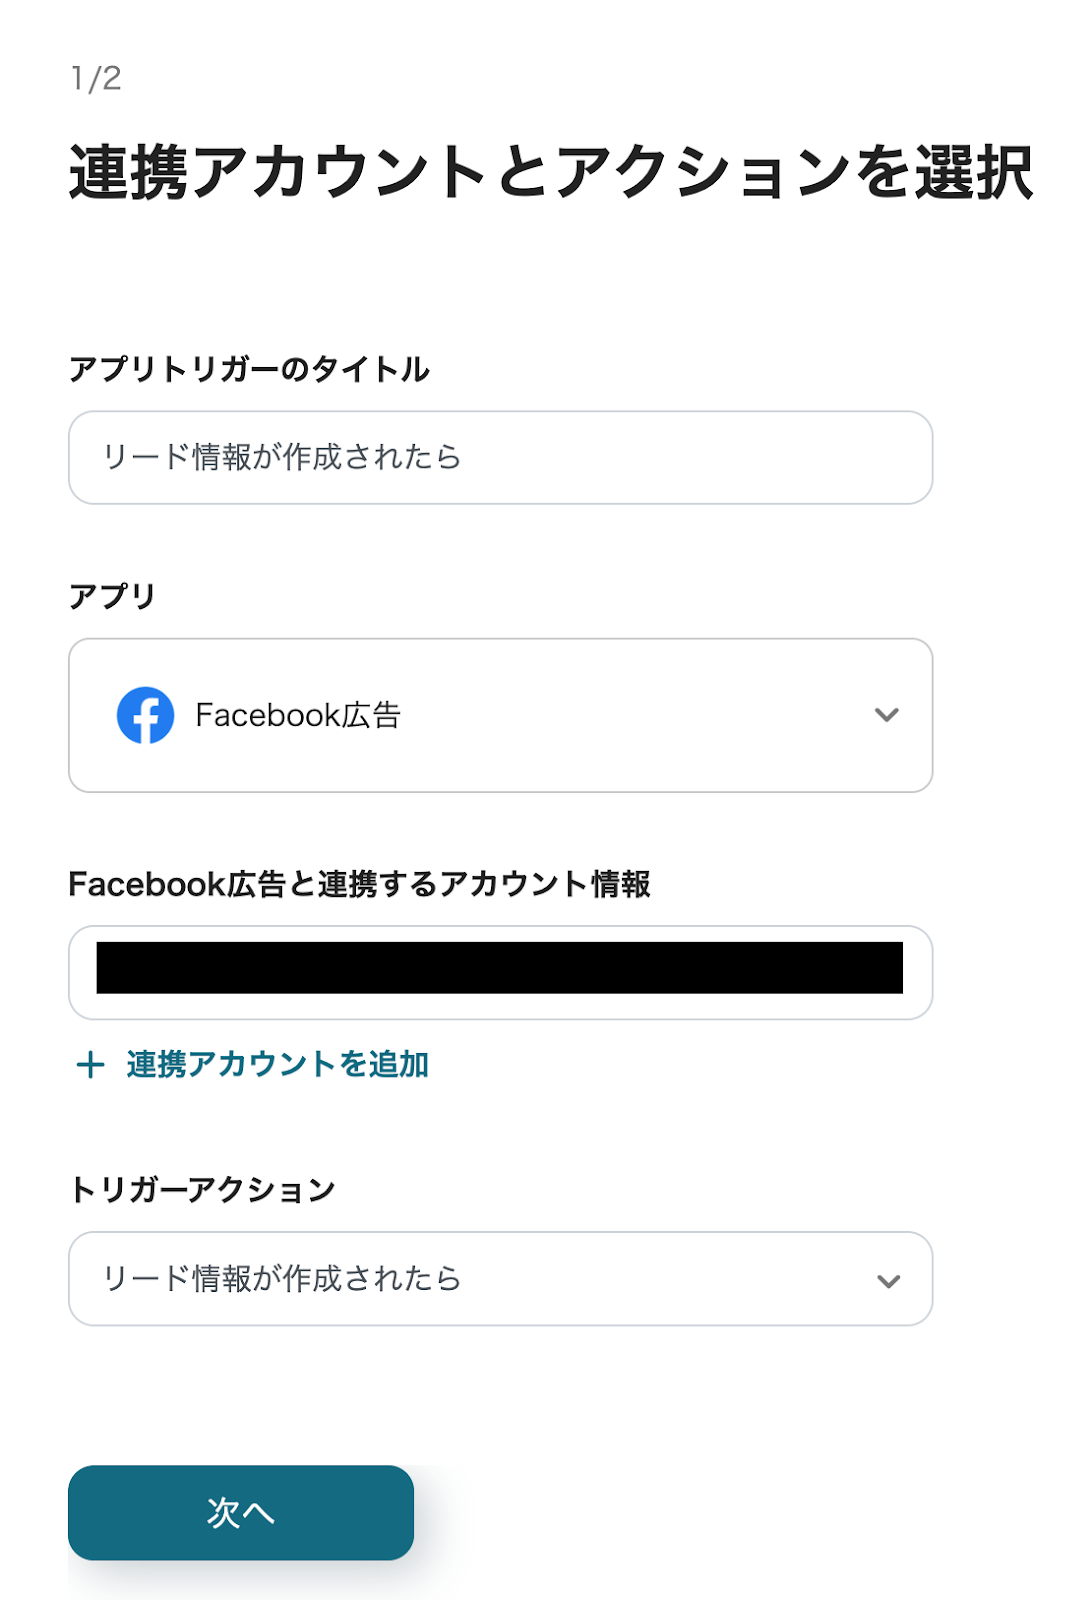Click the Facebook広告と連携するアカウント情報 label
Viewport: 1092px width, 1600px height.
pyautogui.click(x=359, y=884)
